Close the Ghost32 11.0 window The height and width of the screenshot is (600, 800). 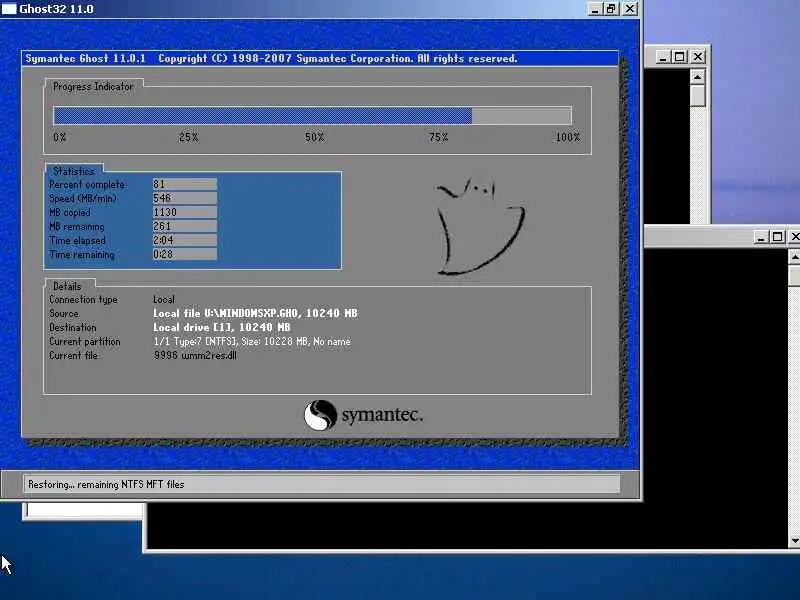(631, 9)
